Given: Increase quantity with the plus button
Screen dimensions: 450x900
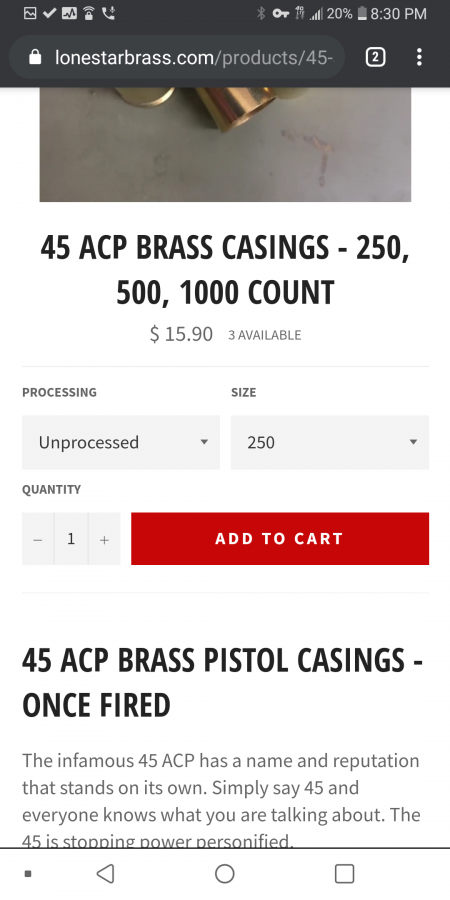Looking at the screenshot, I should (104, 539).
